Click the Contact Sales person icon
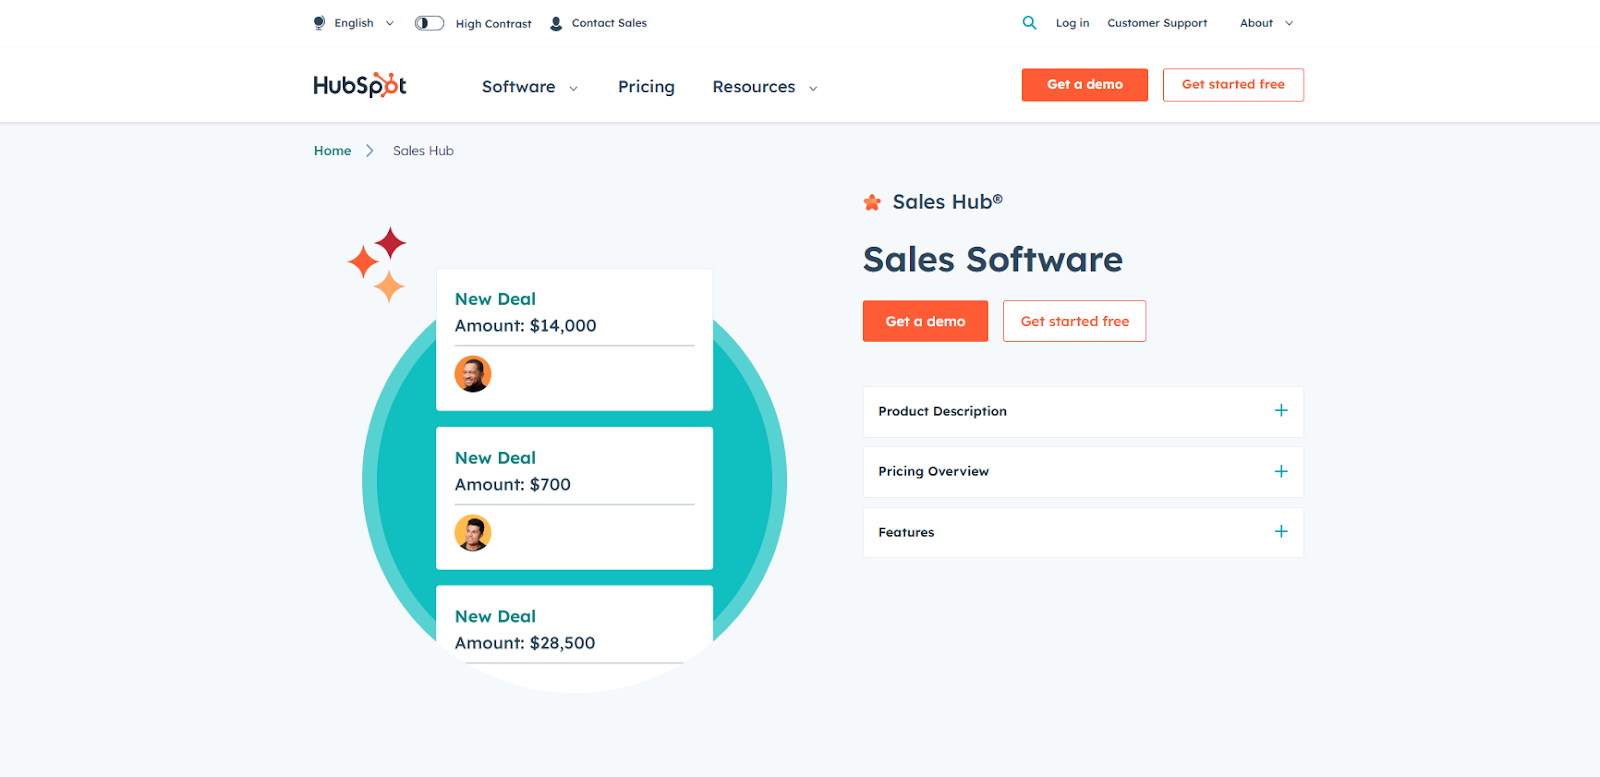This screenshot has height=777, width=1600. (x=556, y=23)
